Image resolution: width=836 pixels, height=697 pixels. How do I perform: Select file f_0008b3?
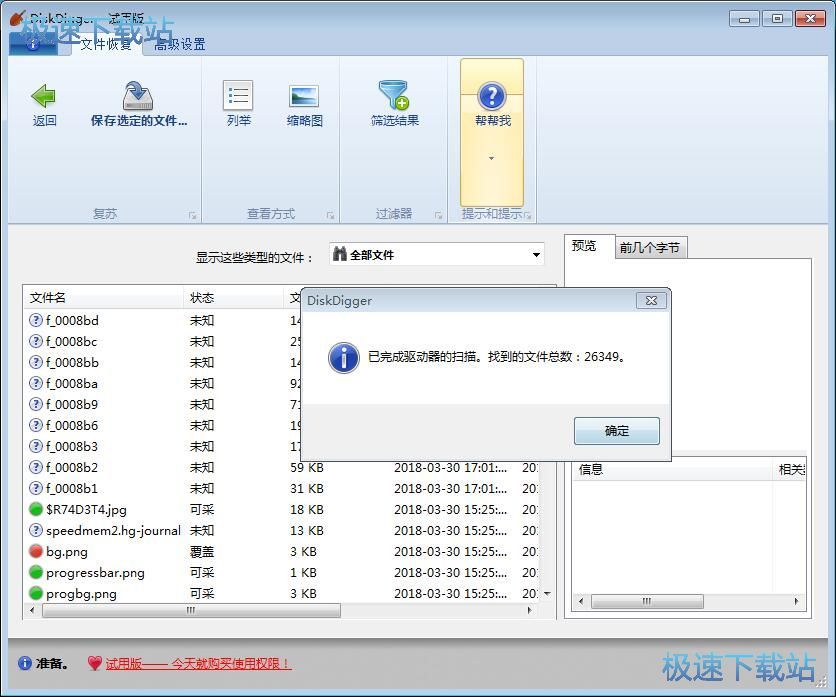pos(72,446)
